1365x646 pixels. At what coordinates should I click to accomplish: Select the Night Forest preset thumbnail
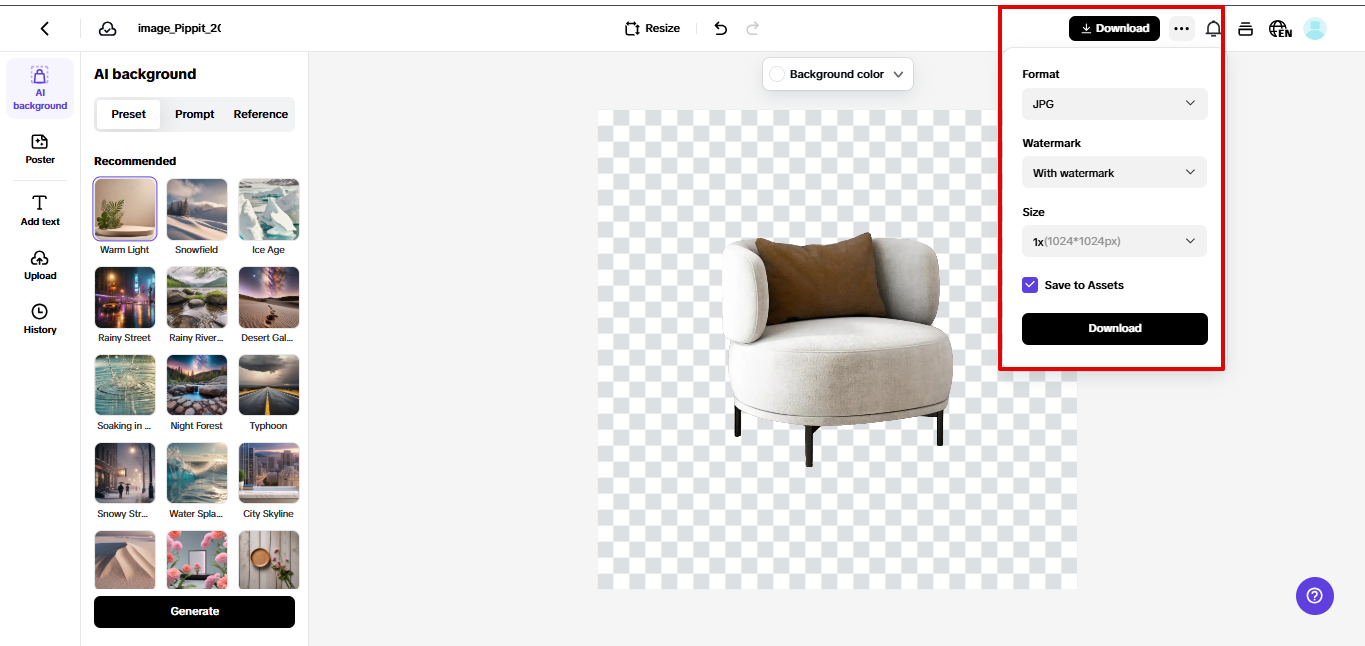[197, 385]
